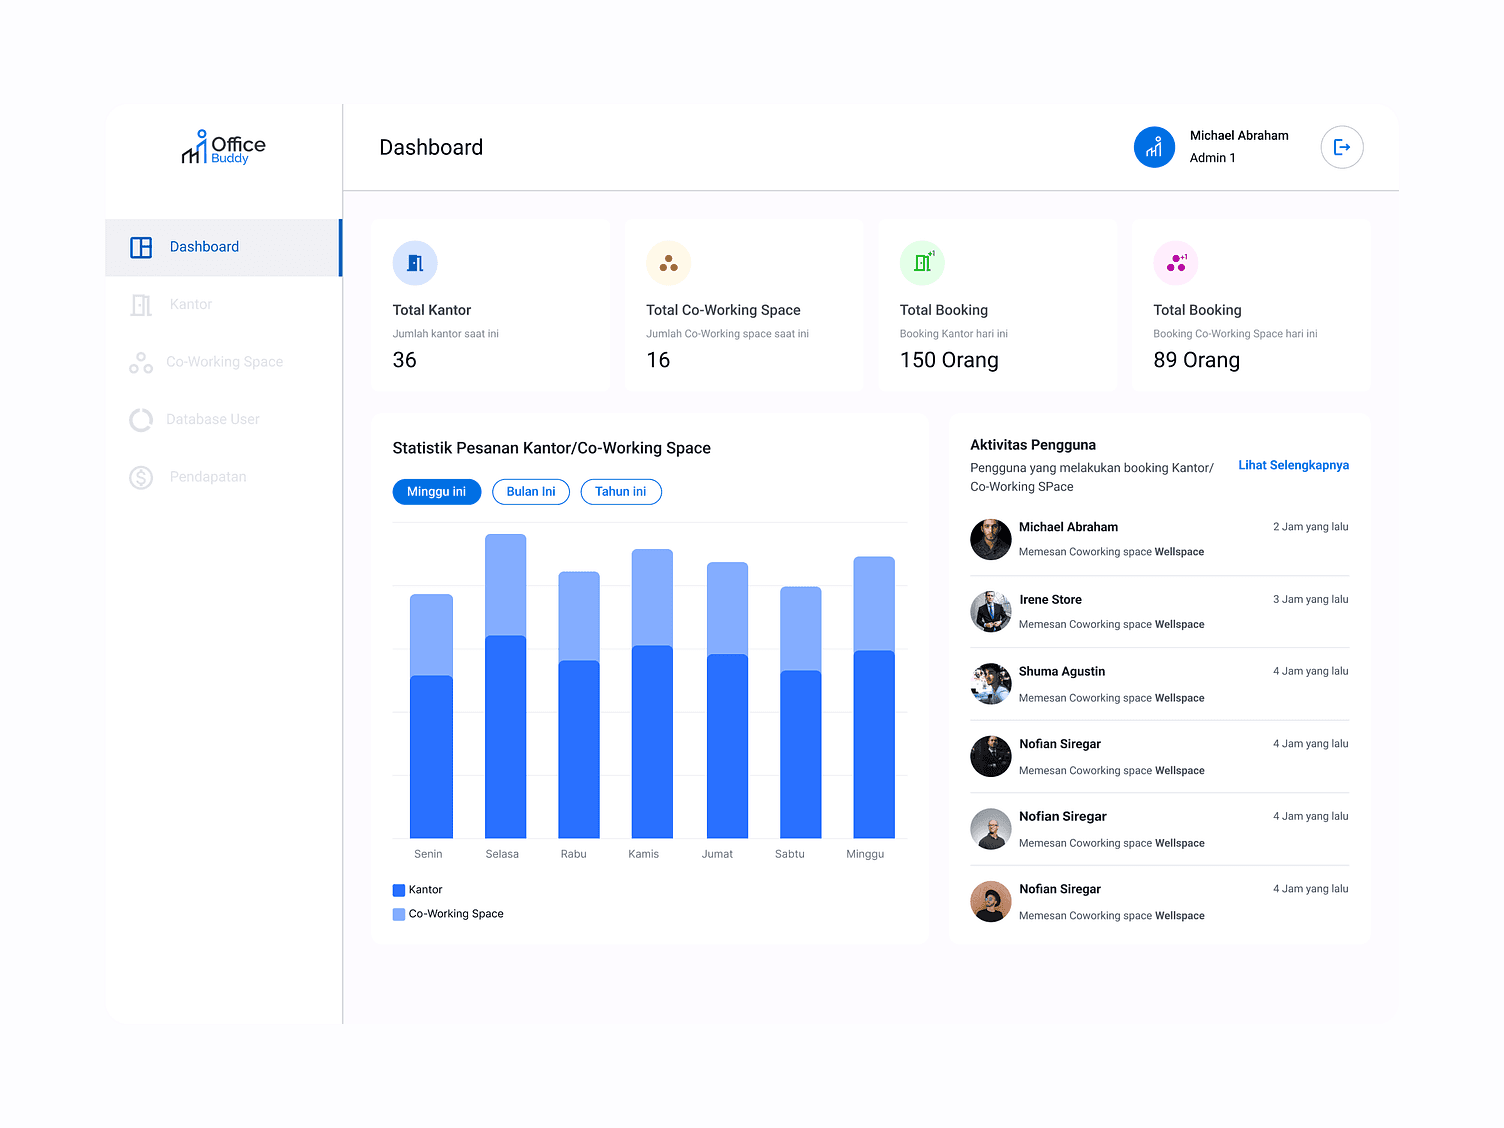This screenshot has height=1128, width=1504.
Task: Click the Sabtu chart bar
Action: point(801,712)
